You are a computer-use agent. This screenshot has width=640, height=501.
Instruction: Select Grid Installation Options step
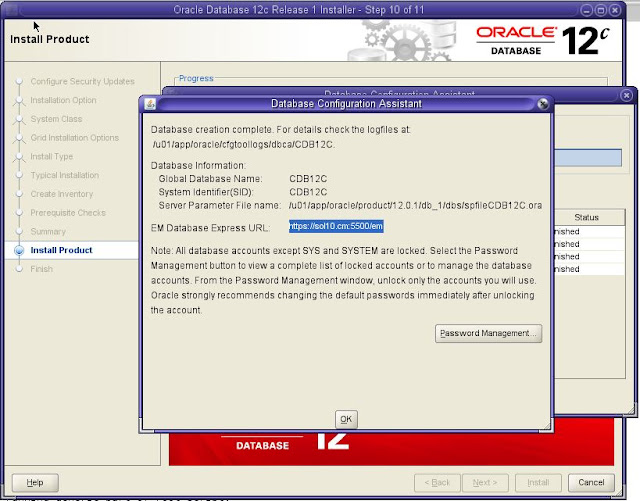point(75,138)
